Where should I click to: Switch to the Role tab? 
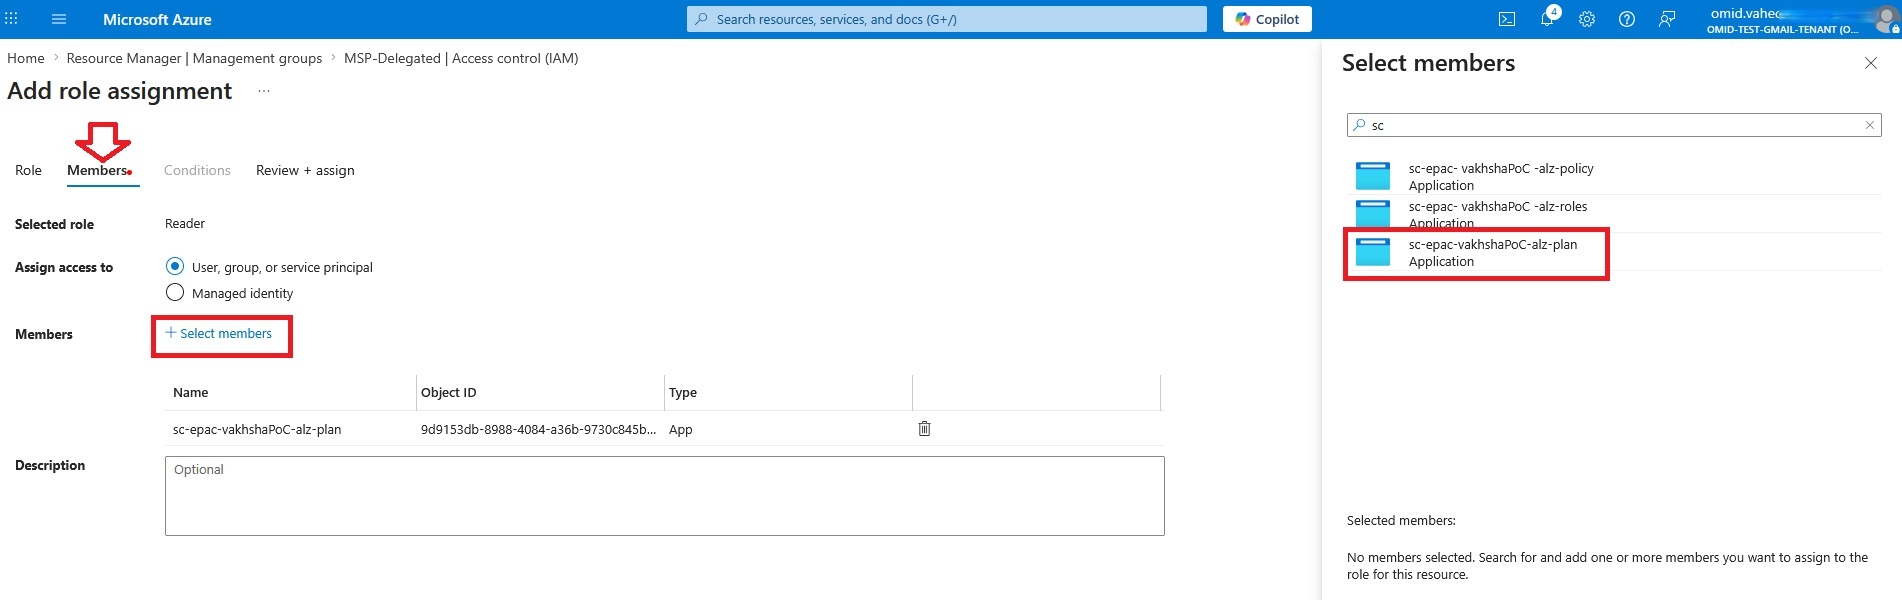[29, 170]
